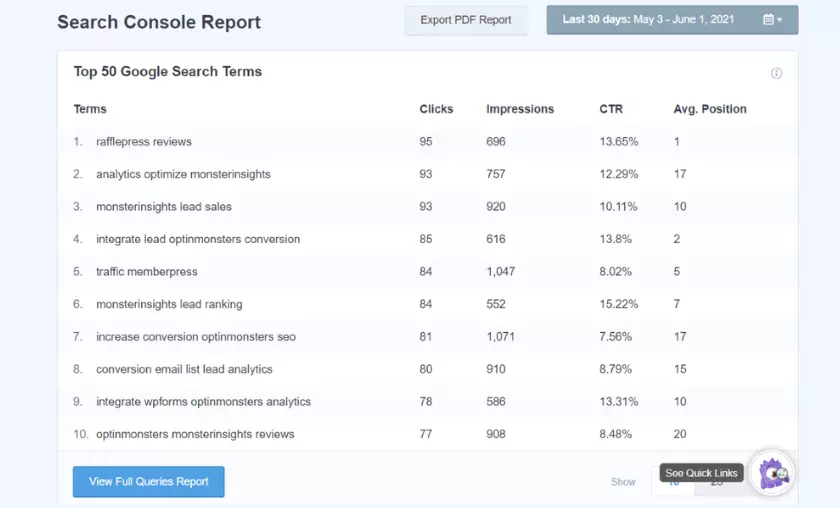Click the 7.56% CTR value
The height and width of the screenshot is (508, 840).
(616, 337)
